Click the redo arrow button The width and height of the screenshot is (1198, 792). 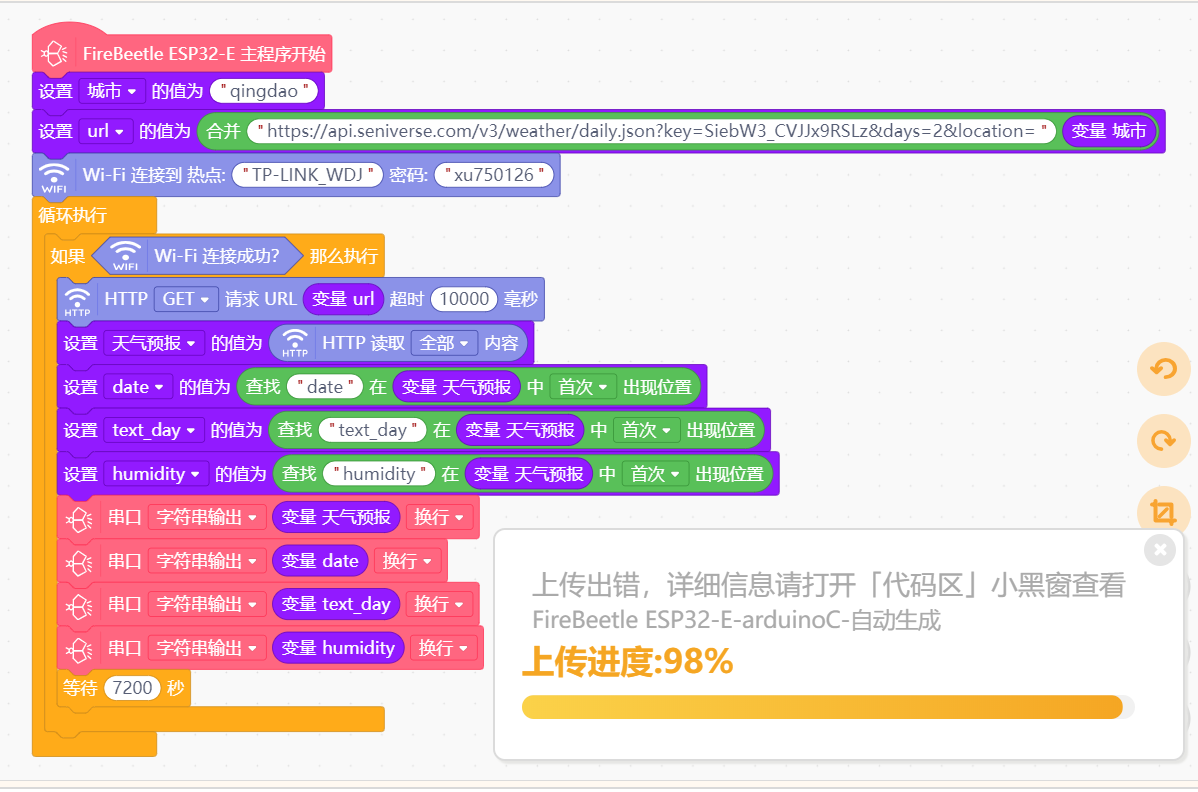(1164, 441)
